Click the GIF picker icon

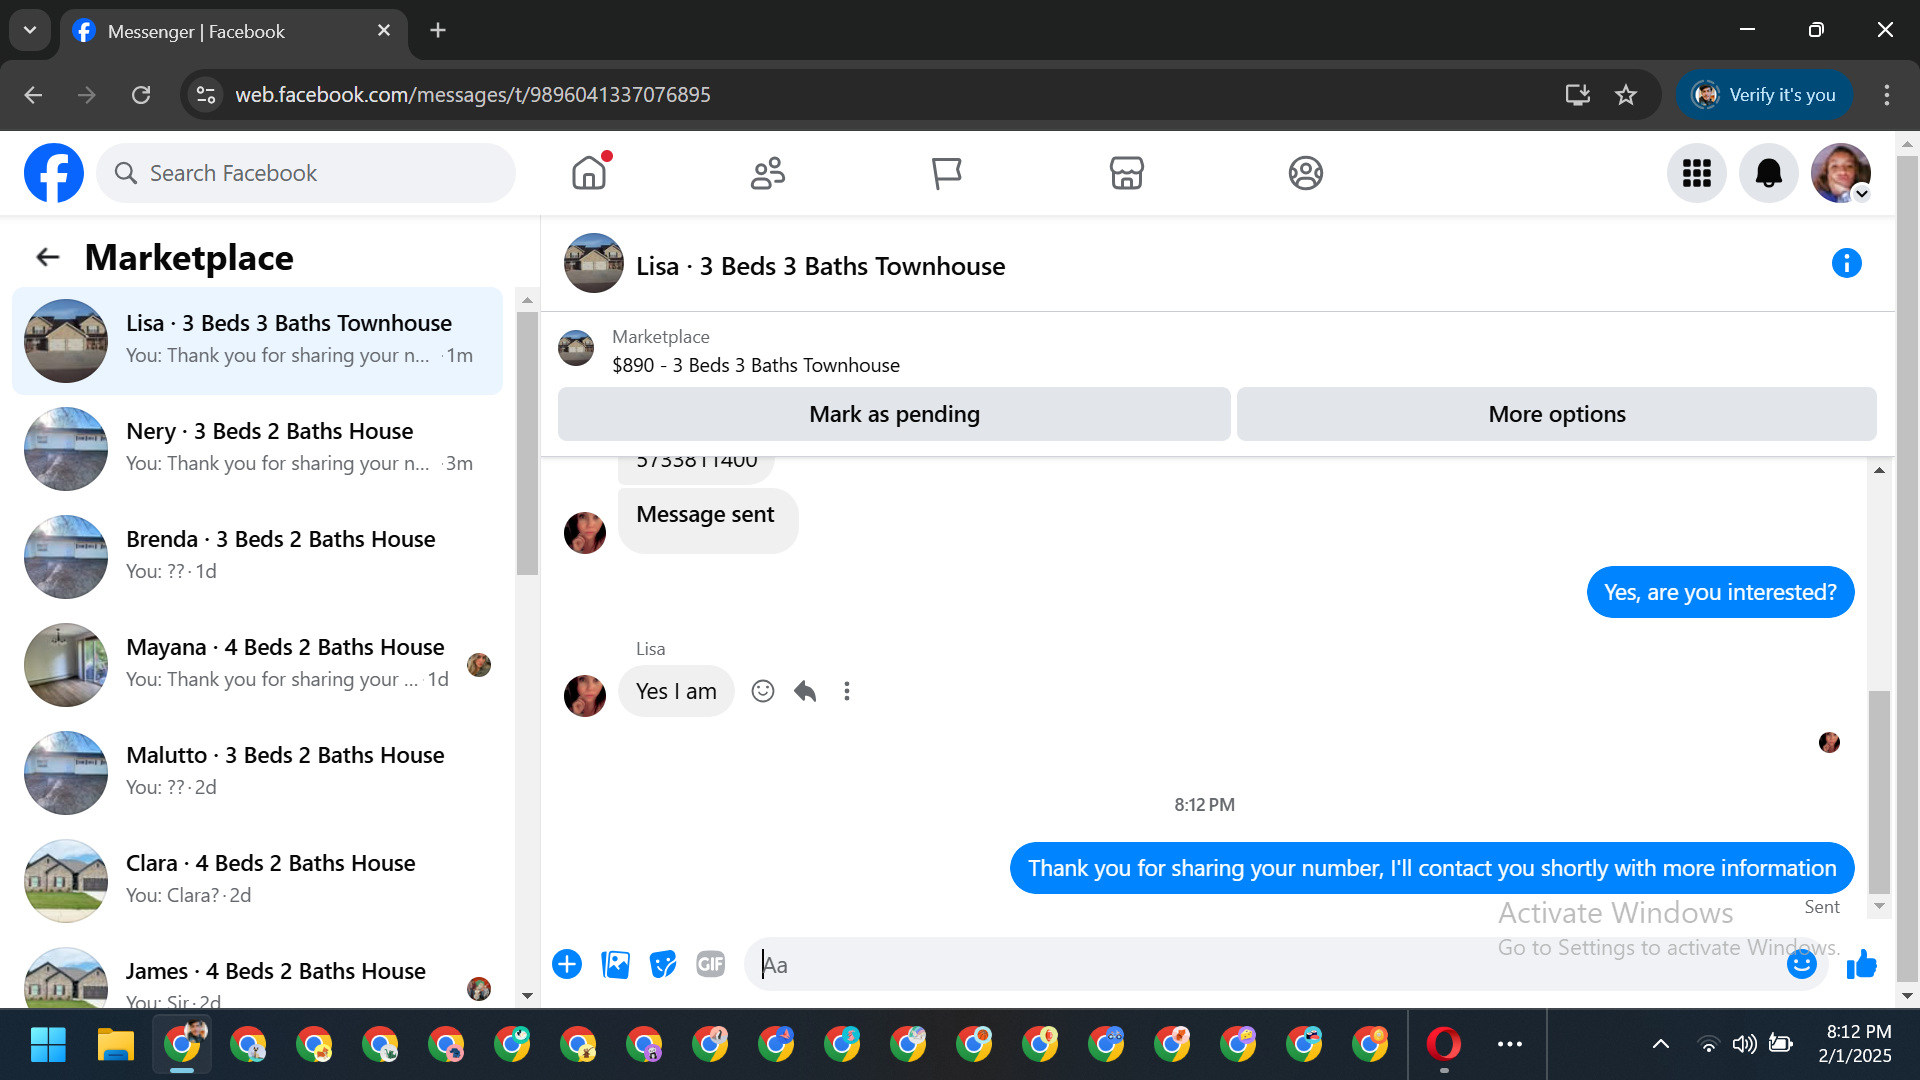[710, 964]
